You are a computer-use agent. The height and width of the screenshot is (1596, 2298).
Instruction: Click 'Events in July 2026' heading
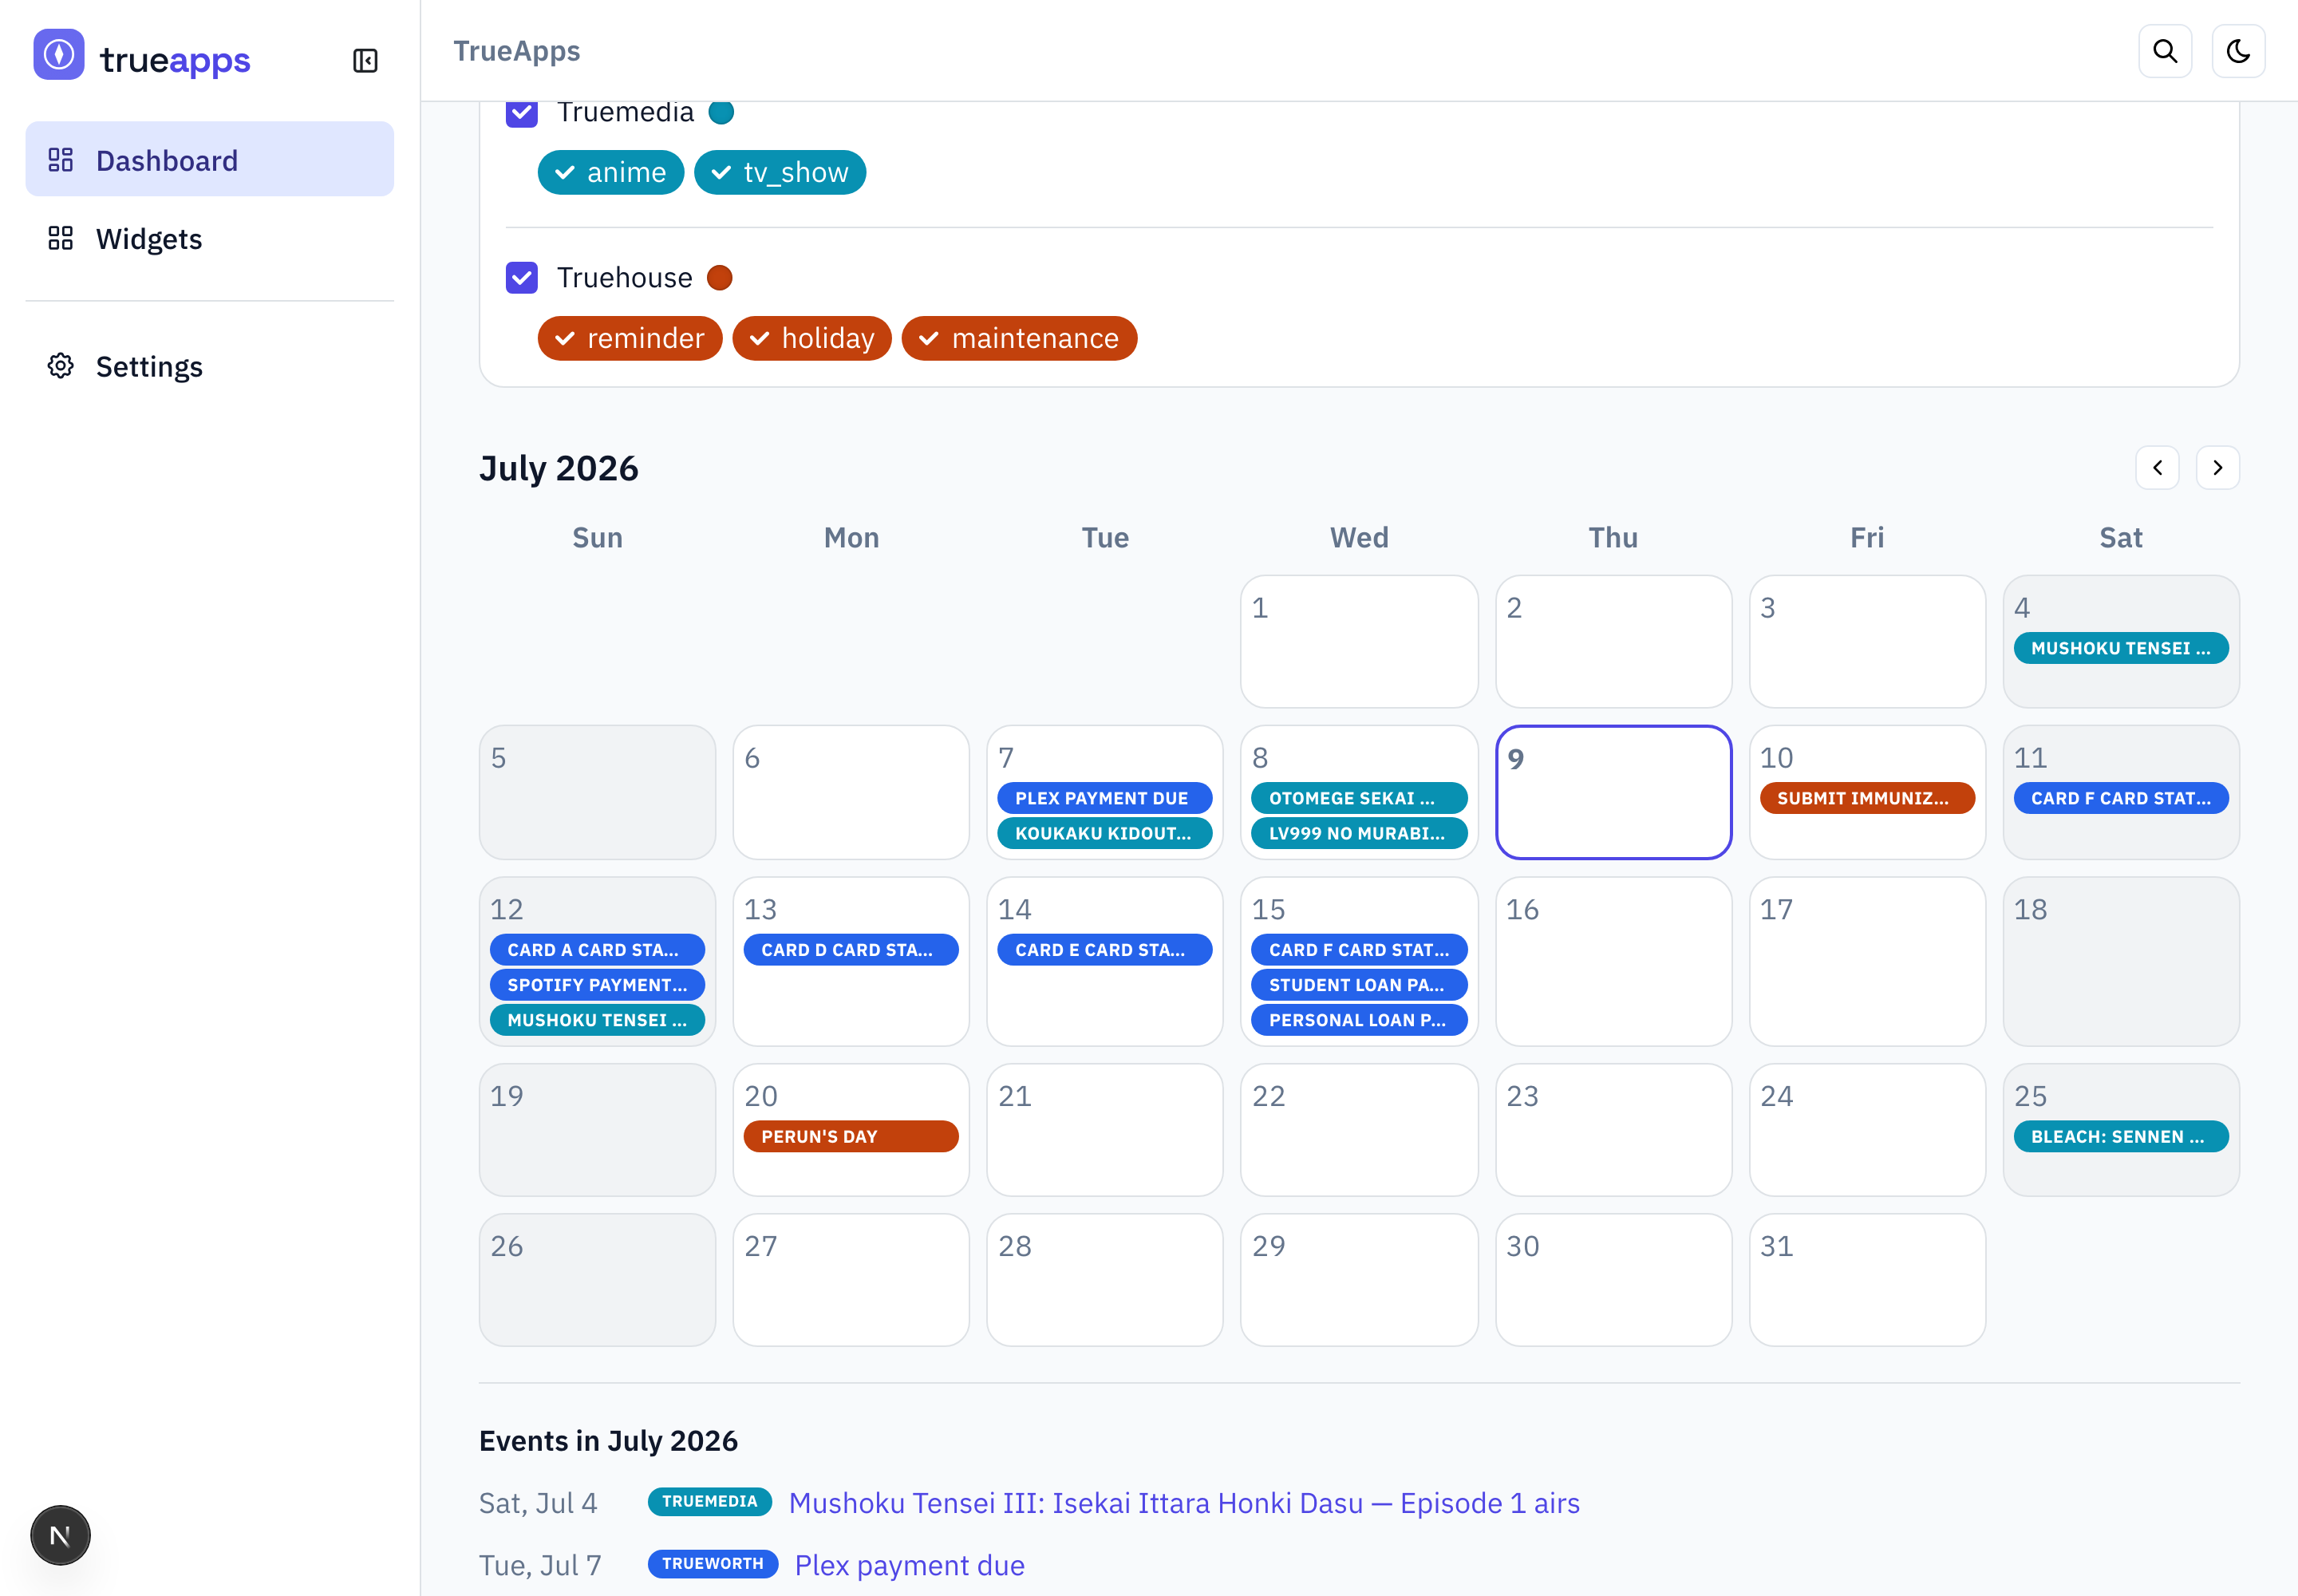coord(608,1441)
